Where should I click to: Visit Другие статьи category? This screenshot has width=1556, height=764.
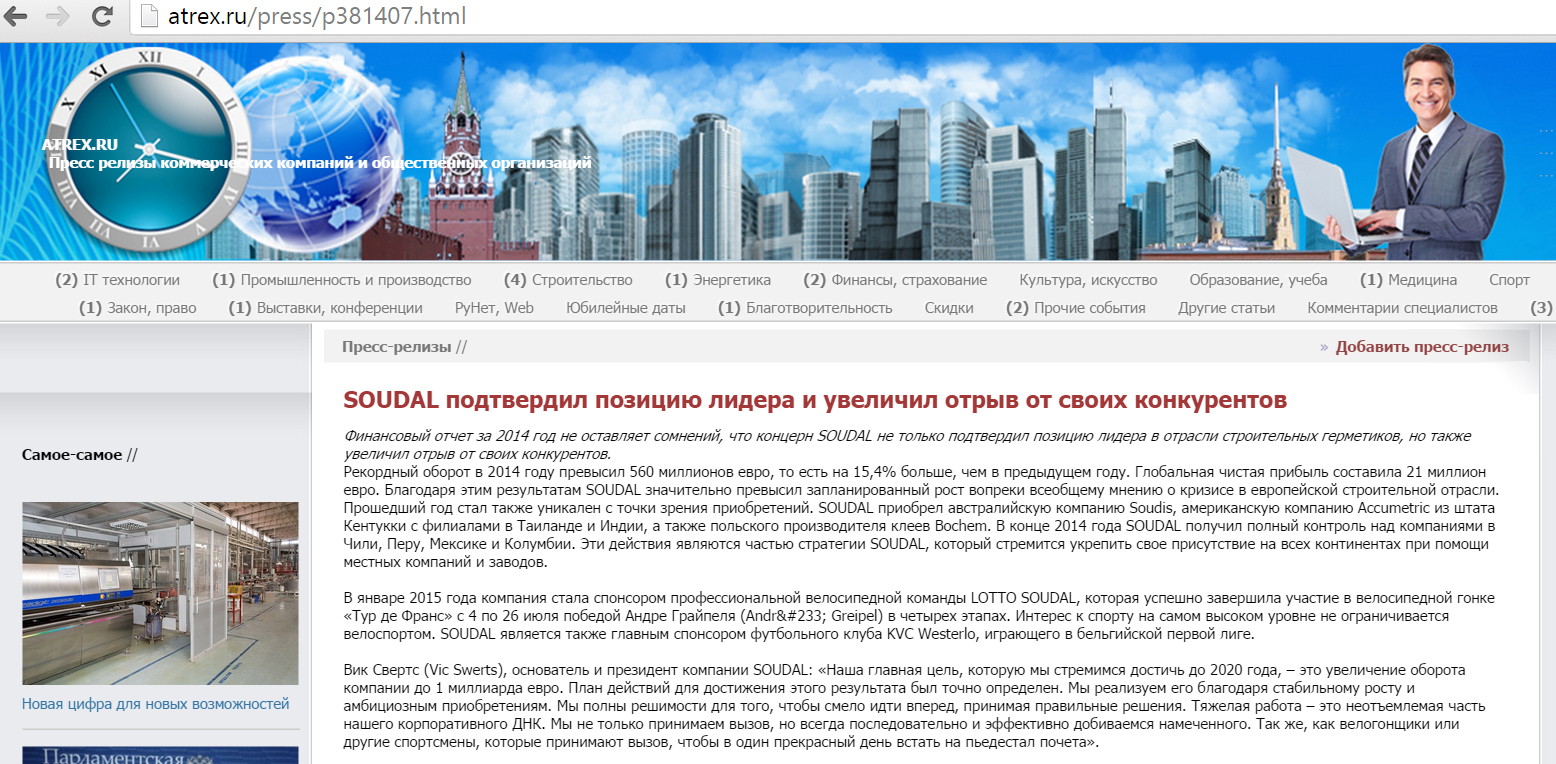tap(1227, 308)
